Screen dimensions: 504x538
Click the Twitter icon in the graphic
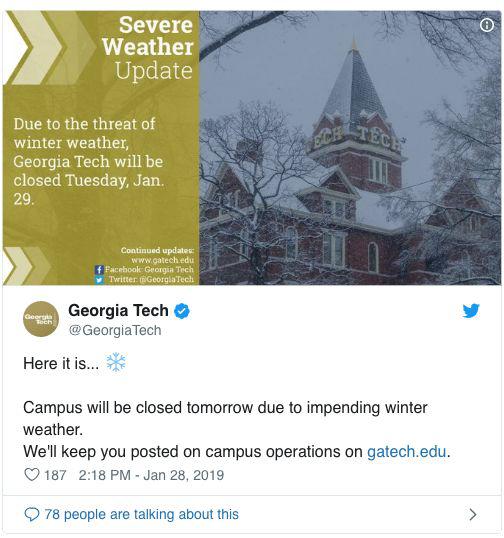[99, 280]
